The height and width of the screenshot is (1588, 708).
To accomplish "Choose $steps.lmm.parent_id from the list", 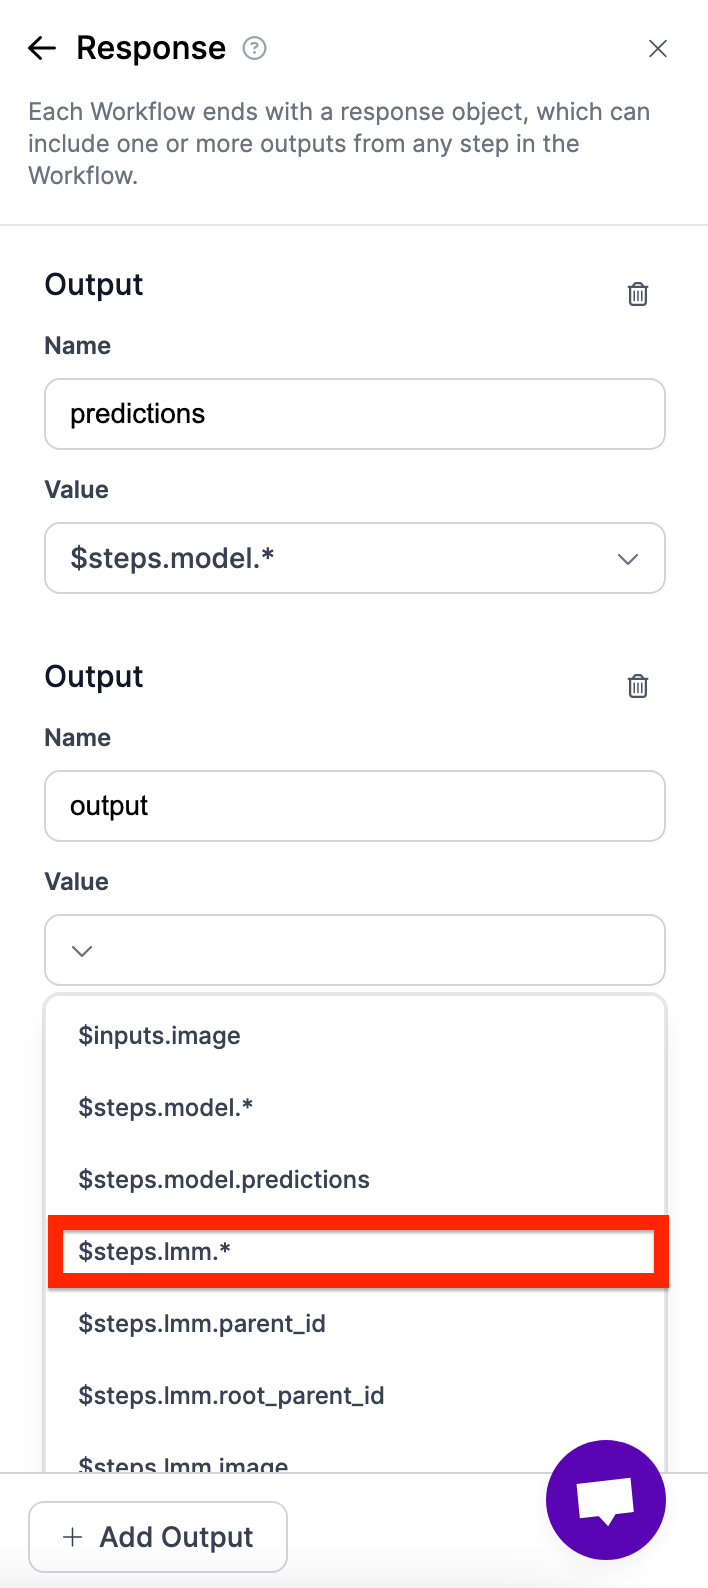I will point(202,1324).
